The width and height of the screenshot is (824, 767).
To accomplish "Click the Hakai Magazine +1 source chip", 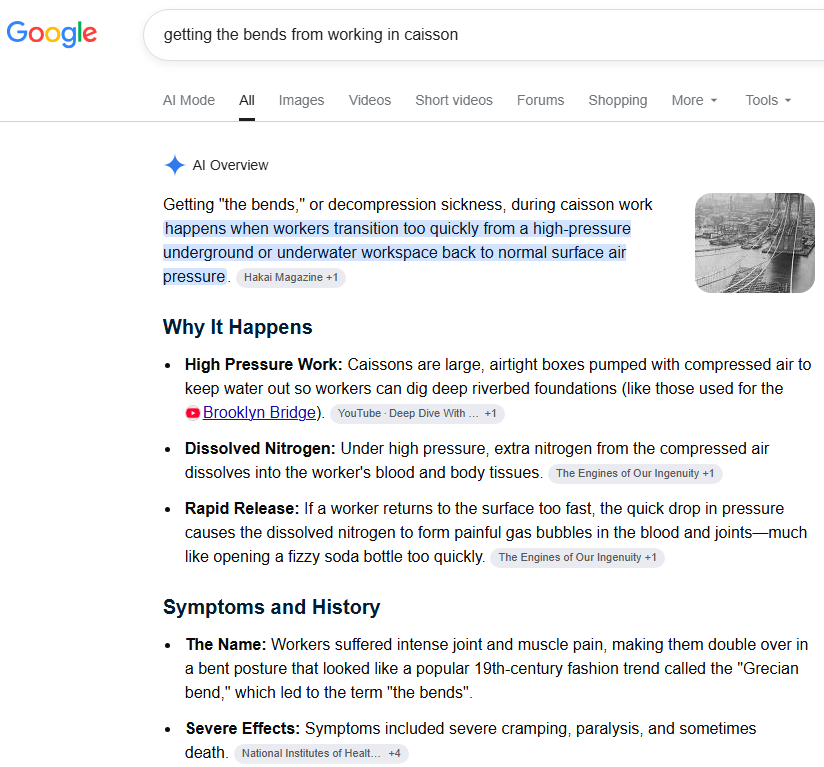I will tap(291, 277).
